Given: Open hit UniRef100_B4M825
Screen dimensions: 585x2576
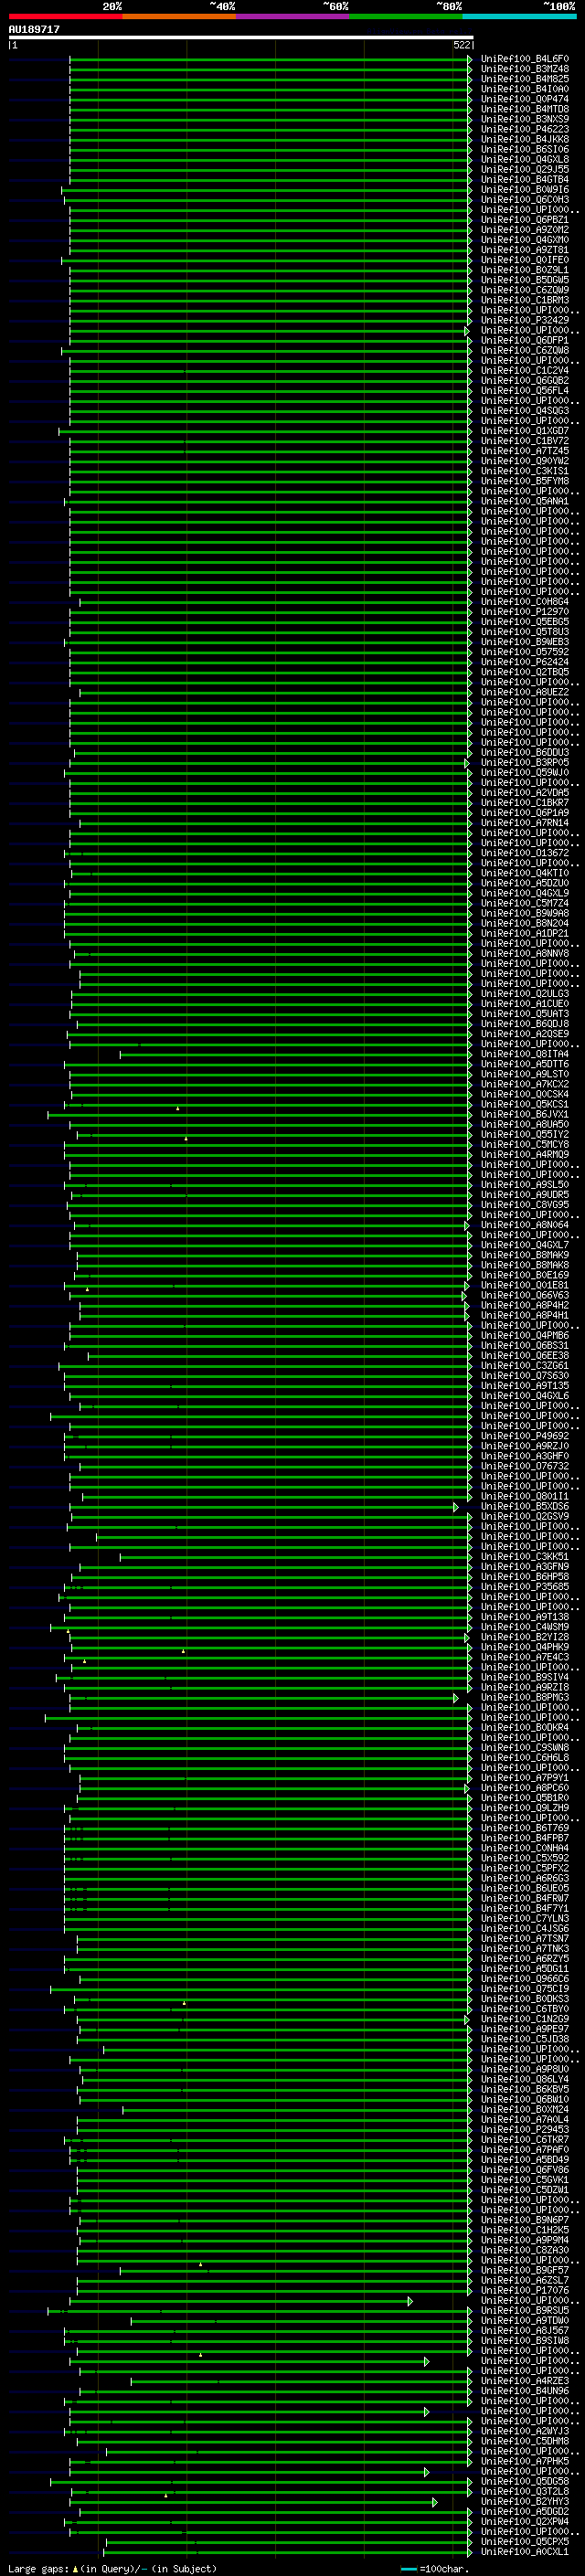Looking at the screenshot, I should [x=525, y=79].
